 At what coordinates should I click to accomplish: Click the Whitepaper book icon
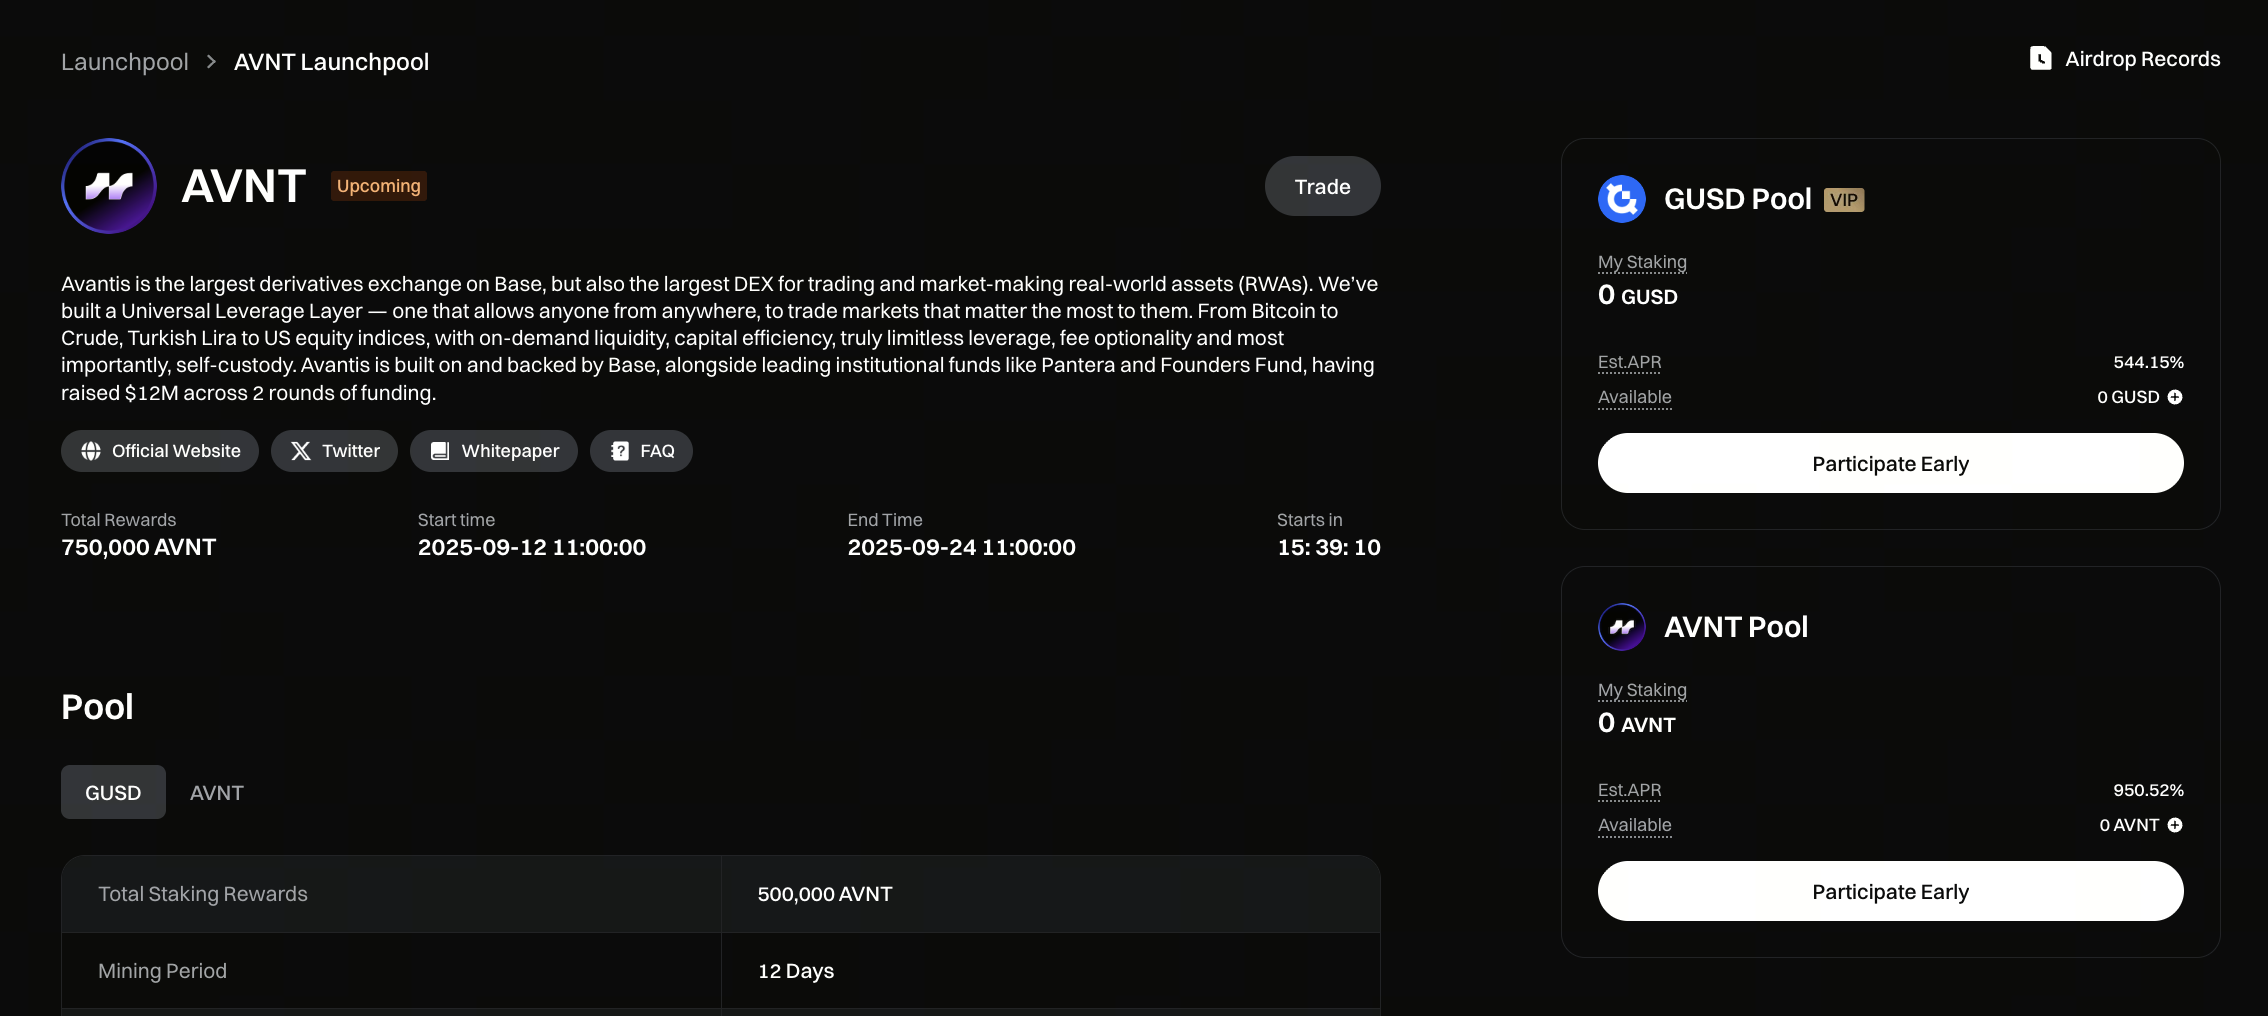440,451
